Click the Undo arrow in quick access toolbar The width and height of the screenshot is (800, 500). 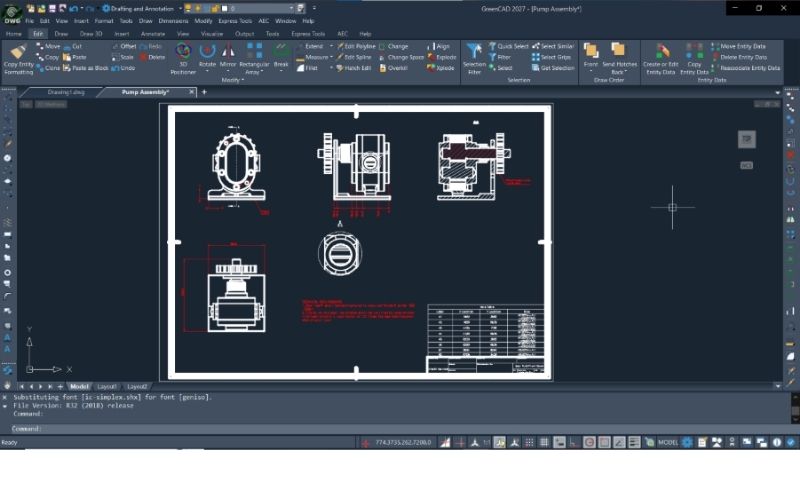point(73,8)
